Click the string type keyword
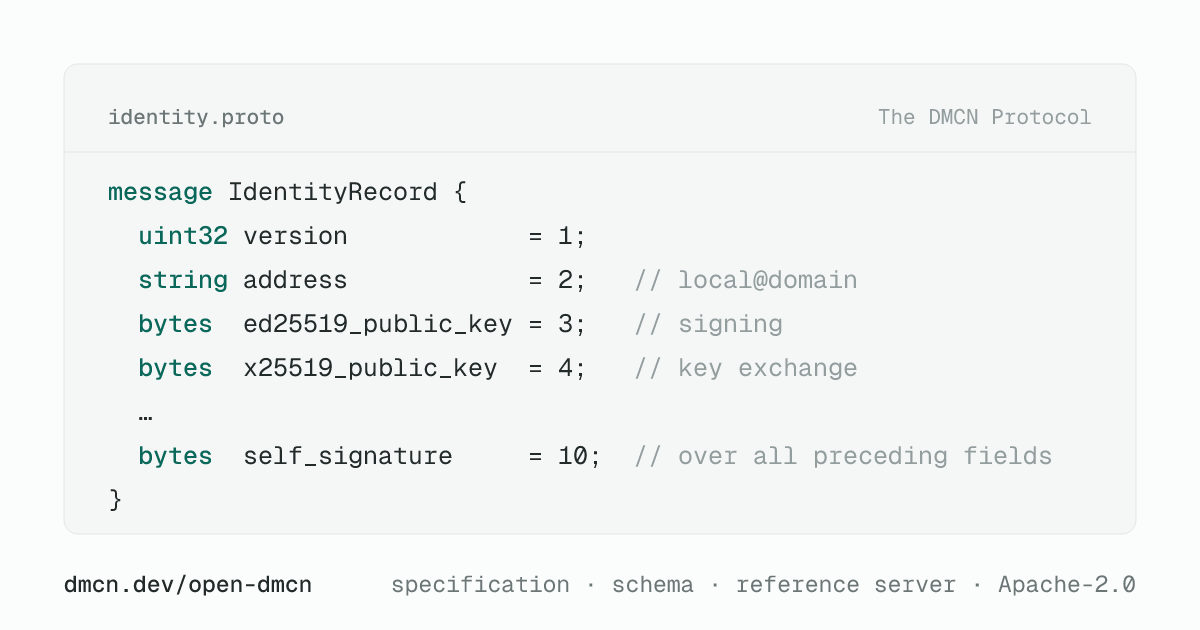Viewport: 1200px width, 630px height. click(183, 281)
